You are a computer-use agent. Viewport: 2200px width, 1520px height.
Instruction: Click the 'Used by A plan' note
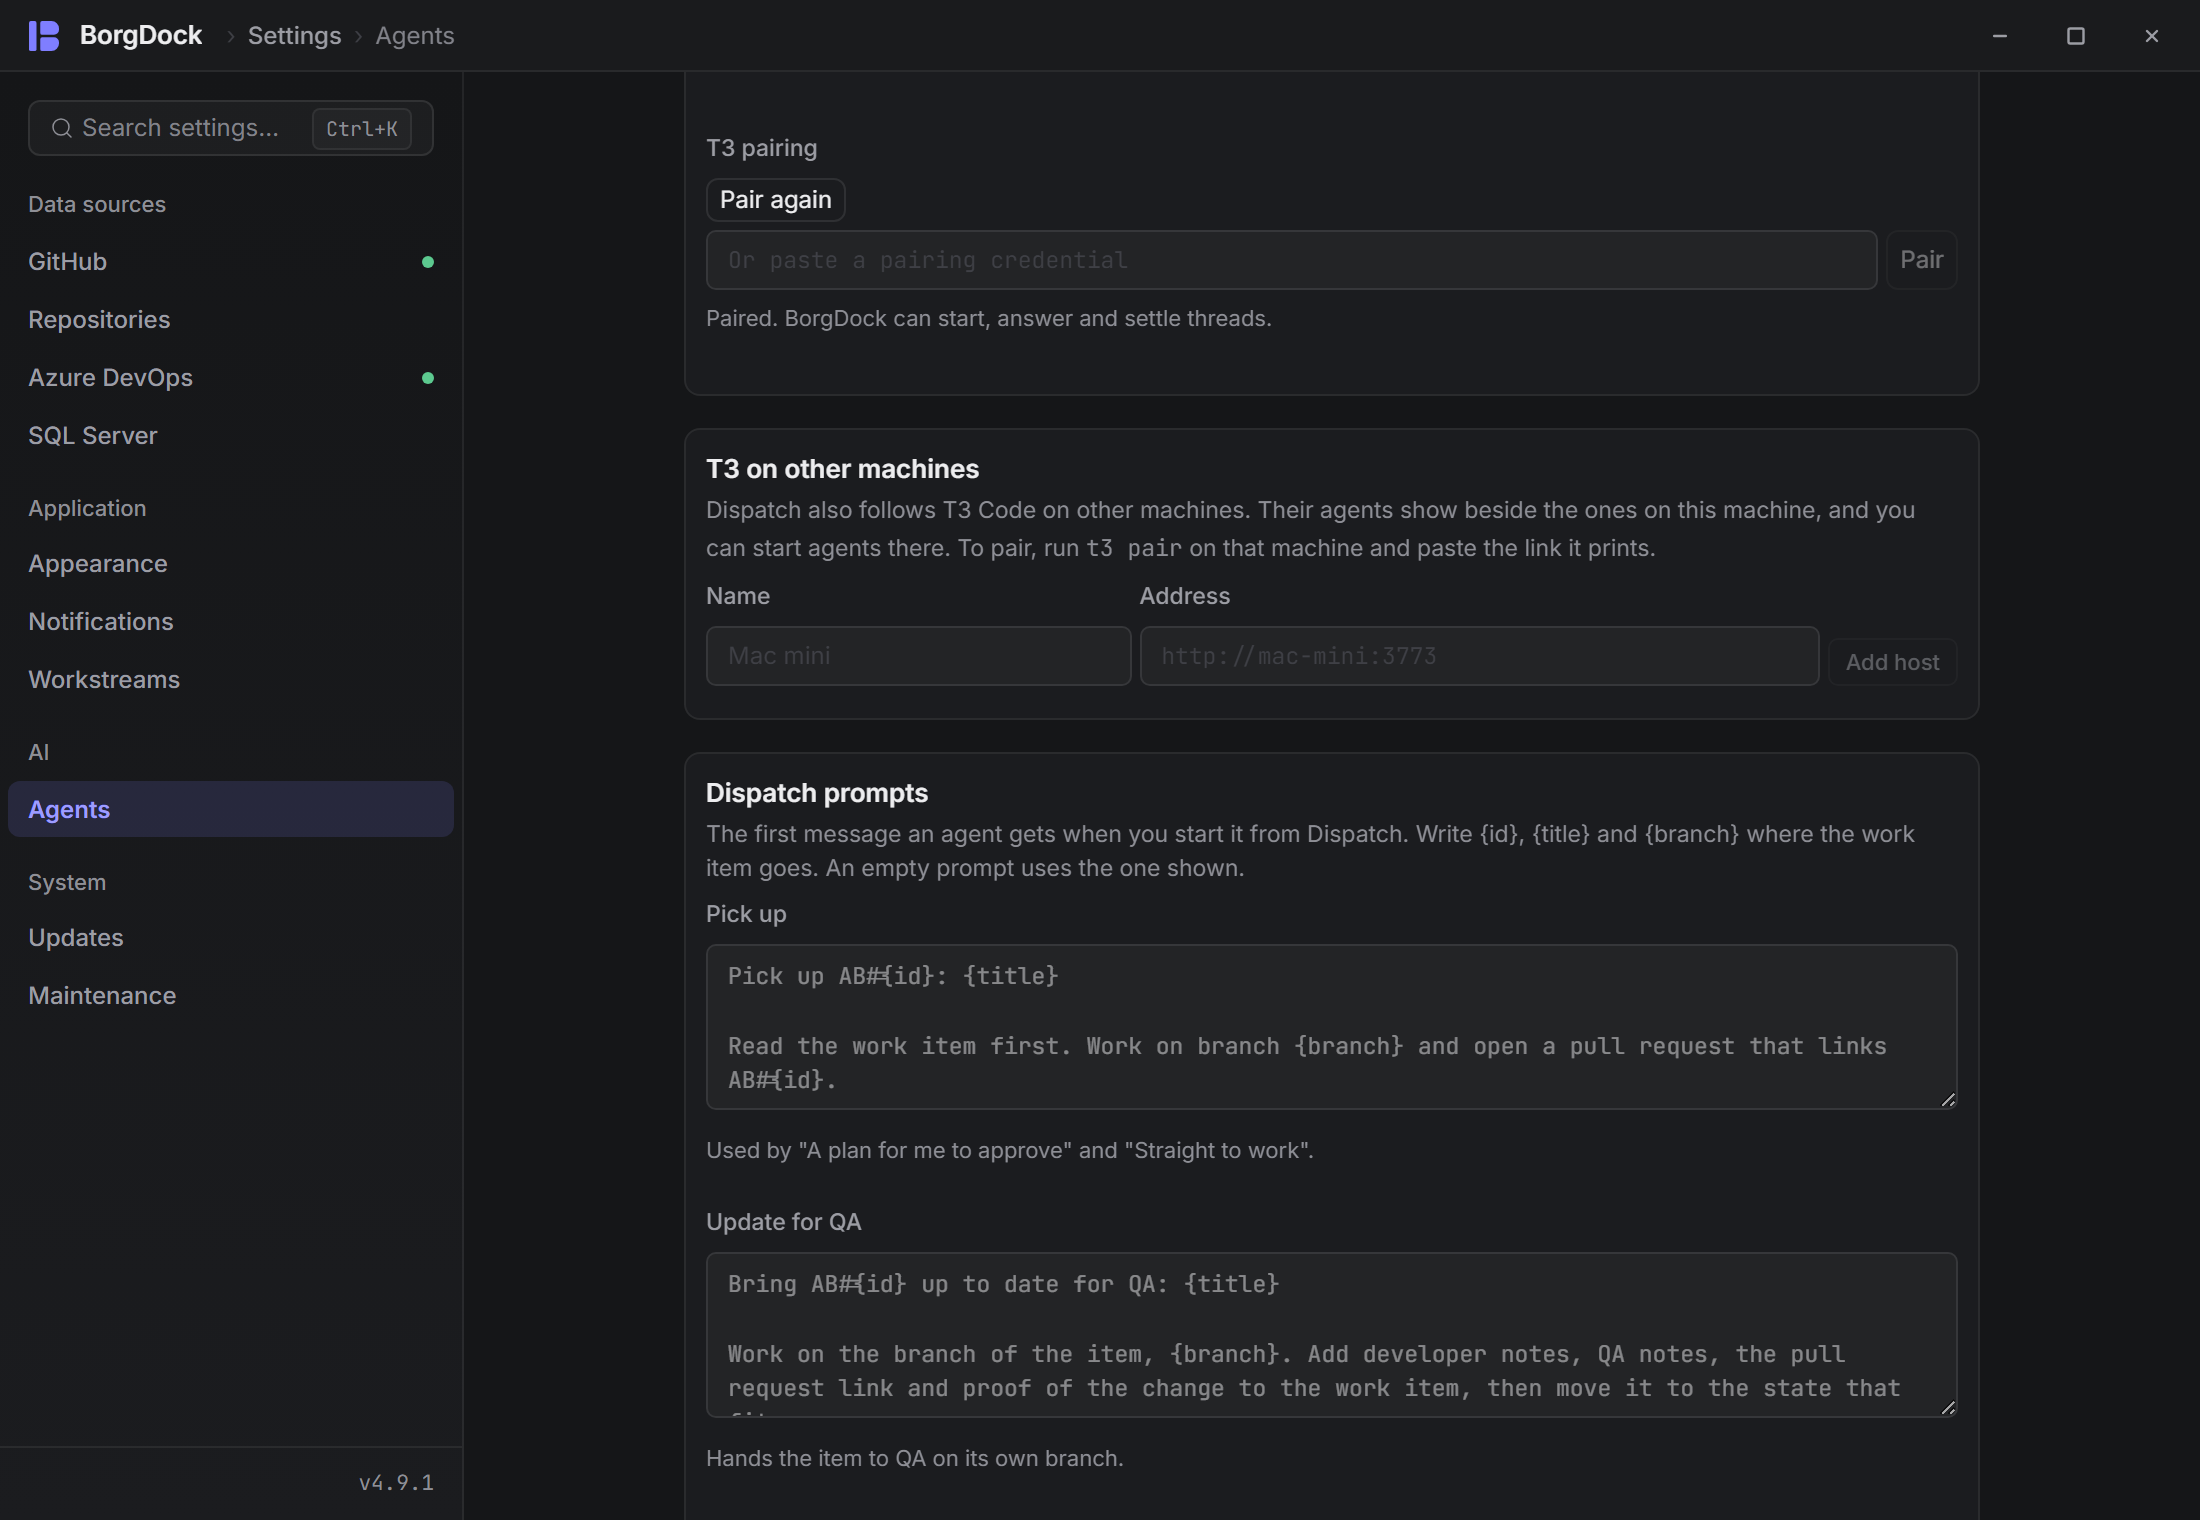(x=1010, y=1150)
